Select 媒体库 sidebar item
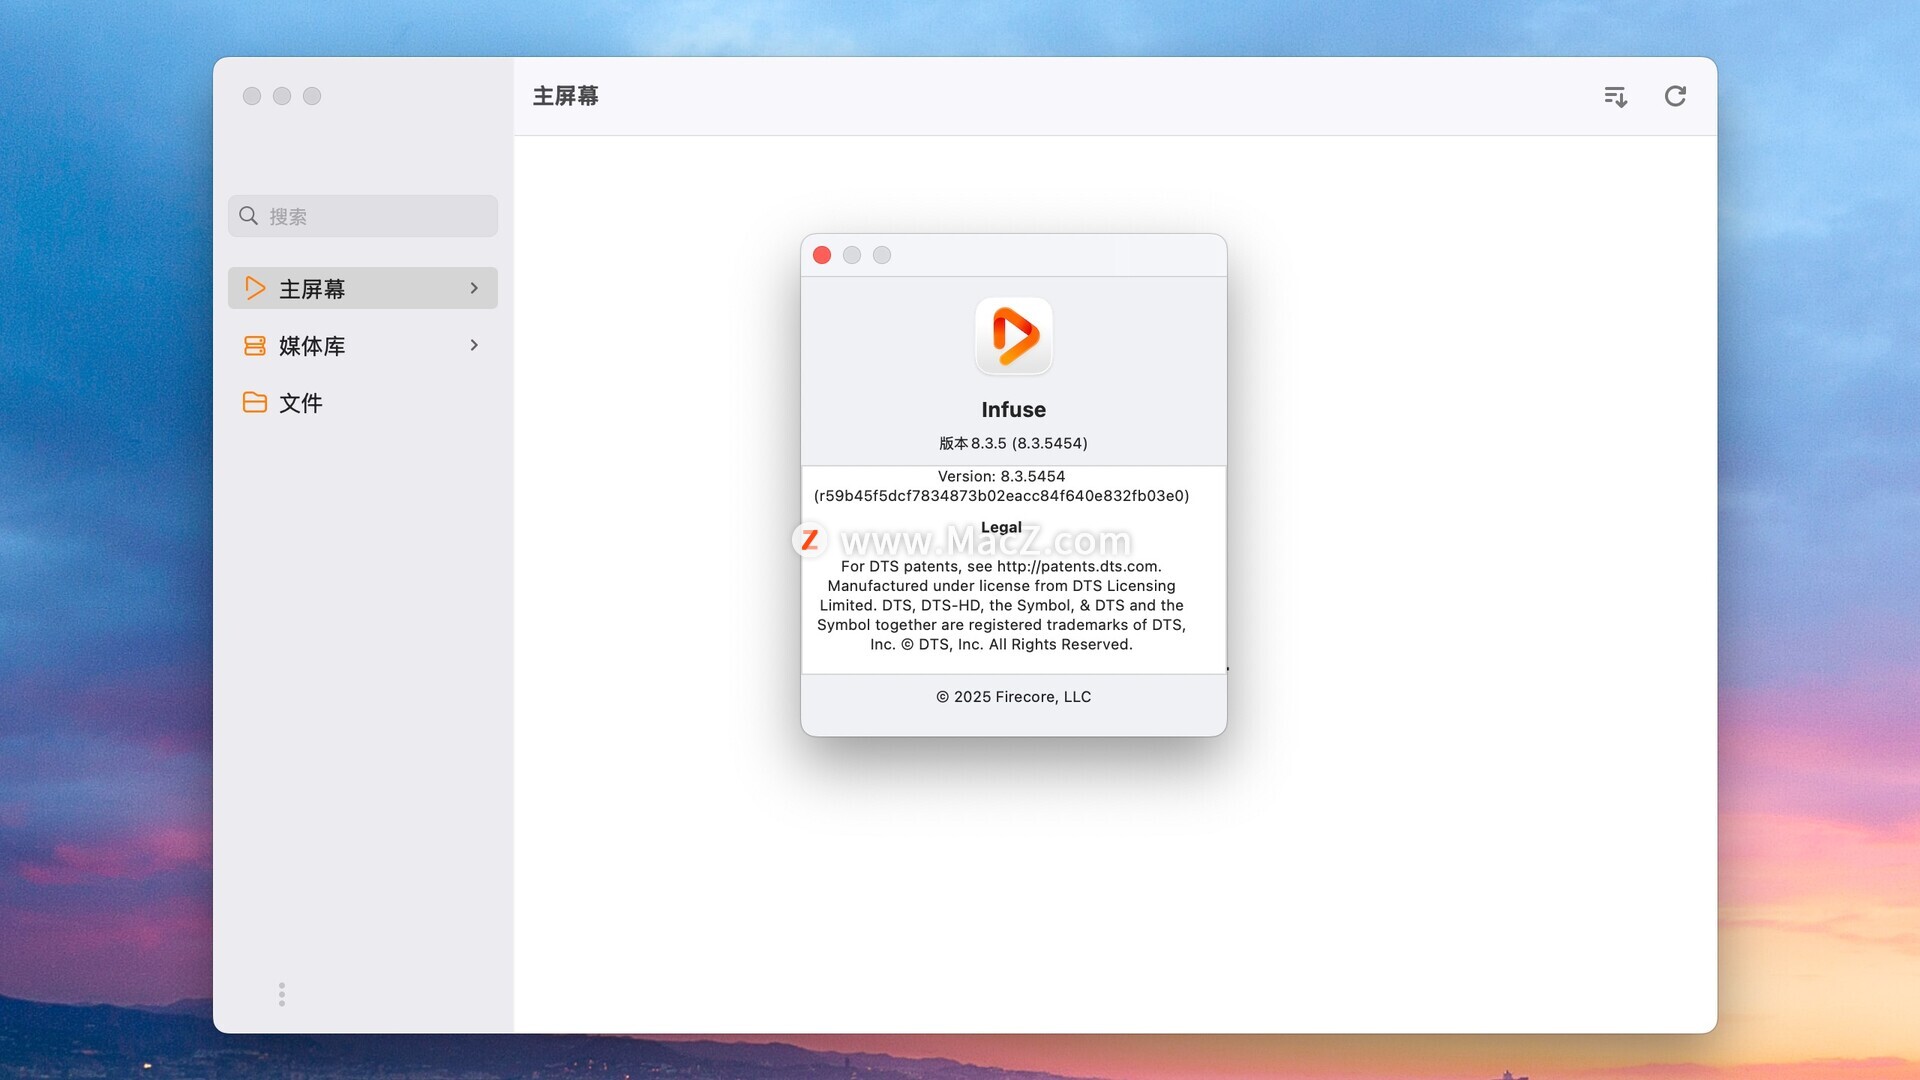Viewport: 1920px width, 1080px height. 312,346
